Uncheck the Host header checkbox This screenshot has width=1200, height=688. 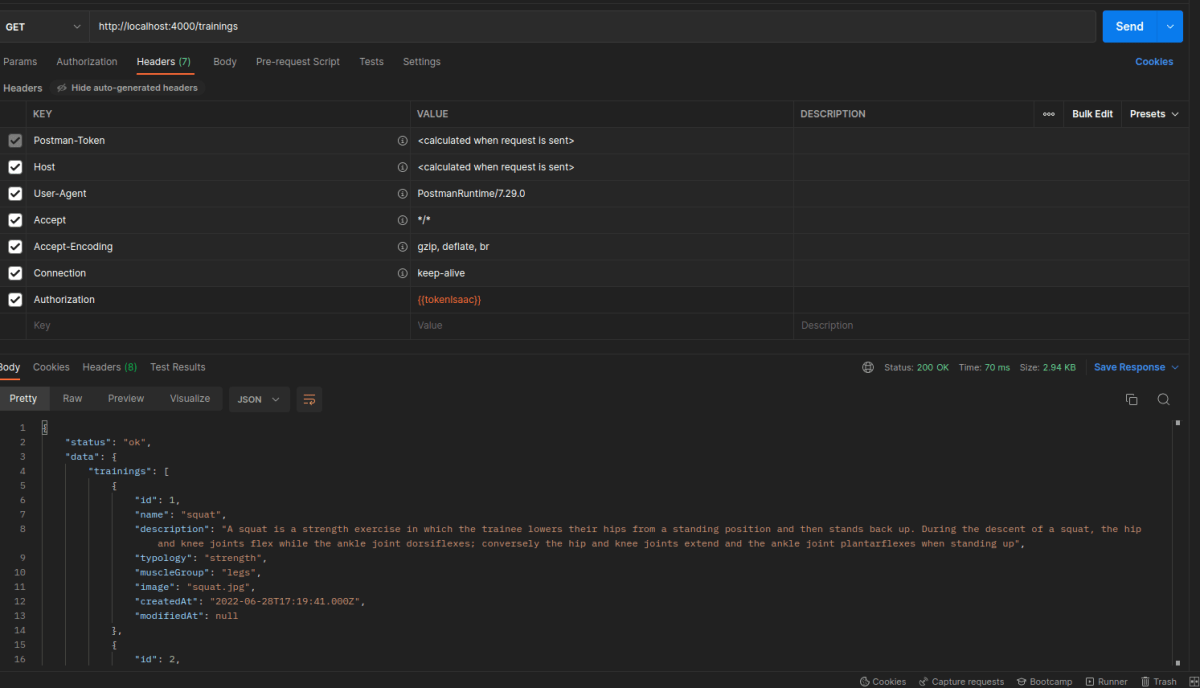click(x=15, y=167)
